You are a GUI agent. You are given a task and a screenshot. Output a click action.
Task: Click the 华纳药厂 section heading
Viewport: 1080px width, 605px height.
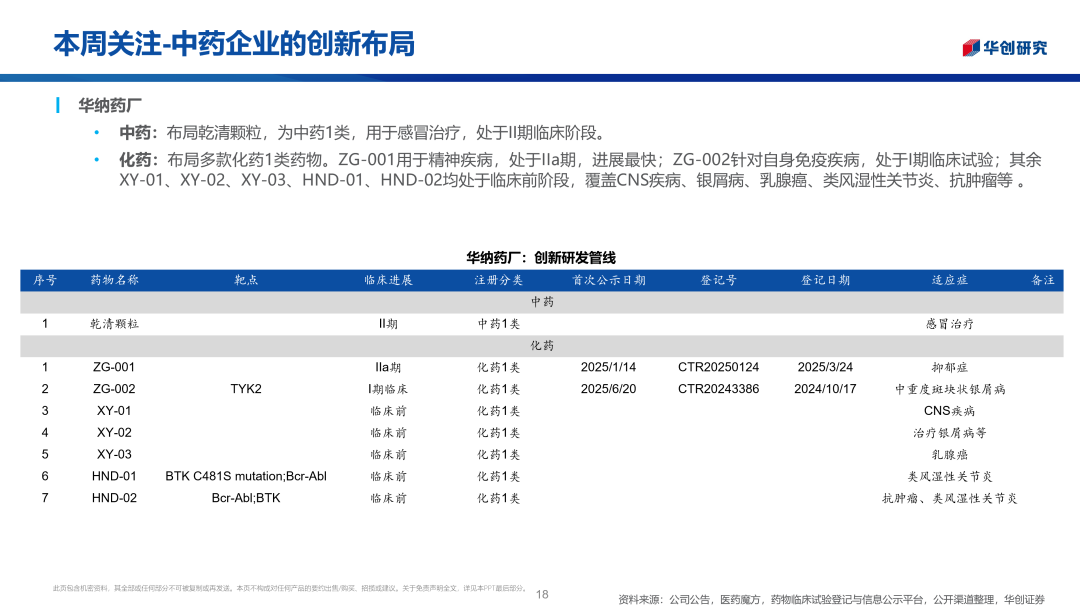[x=110, y=105]
